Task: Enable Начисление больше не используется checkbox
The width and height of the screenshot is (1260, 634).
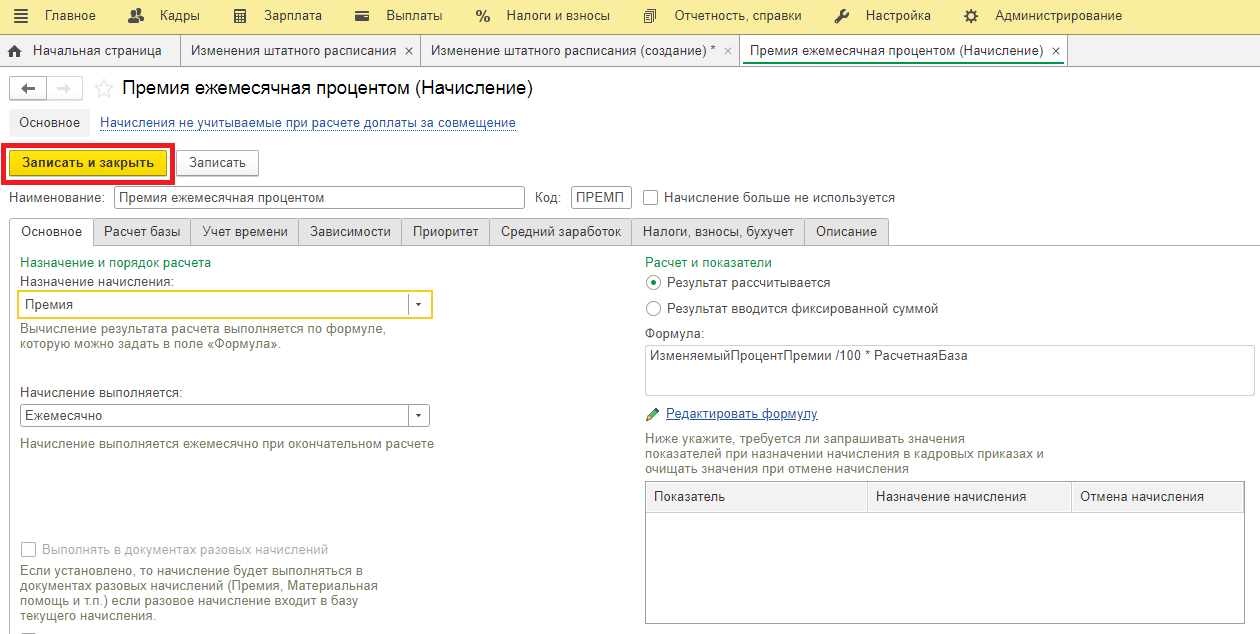Action: point(651,198)
